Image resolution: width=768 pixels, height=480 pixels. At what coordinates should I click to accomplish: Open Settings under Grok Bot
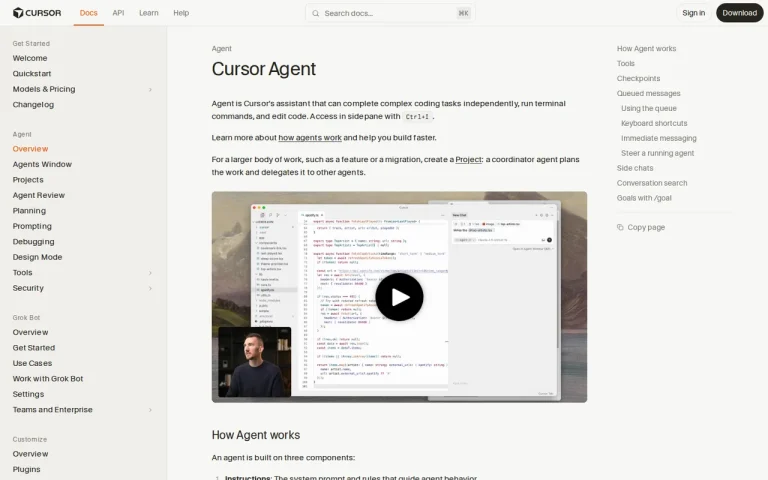click(x=28, y=394)
